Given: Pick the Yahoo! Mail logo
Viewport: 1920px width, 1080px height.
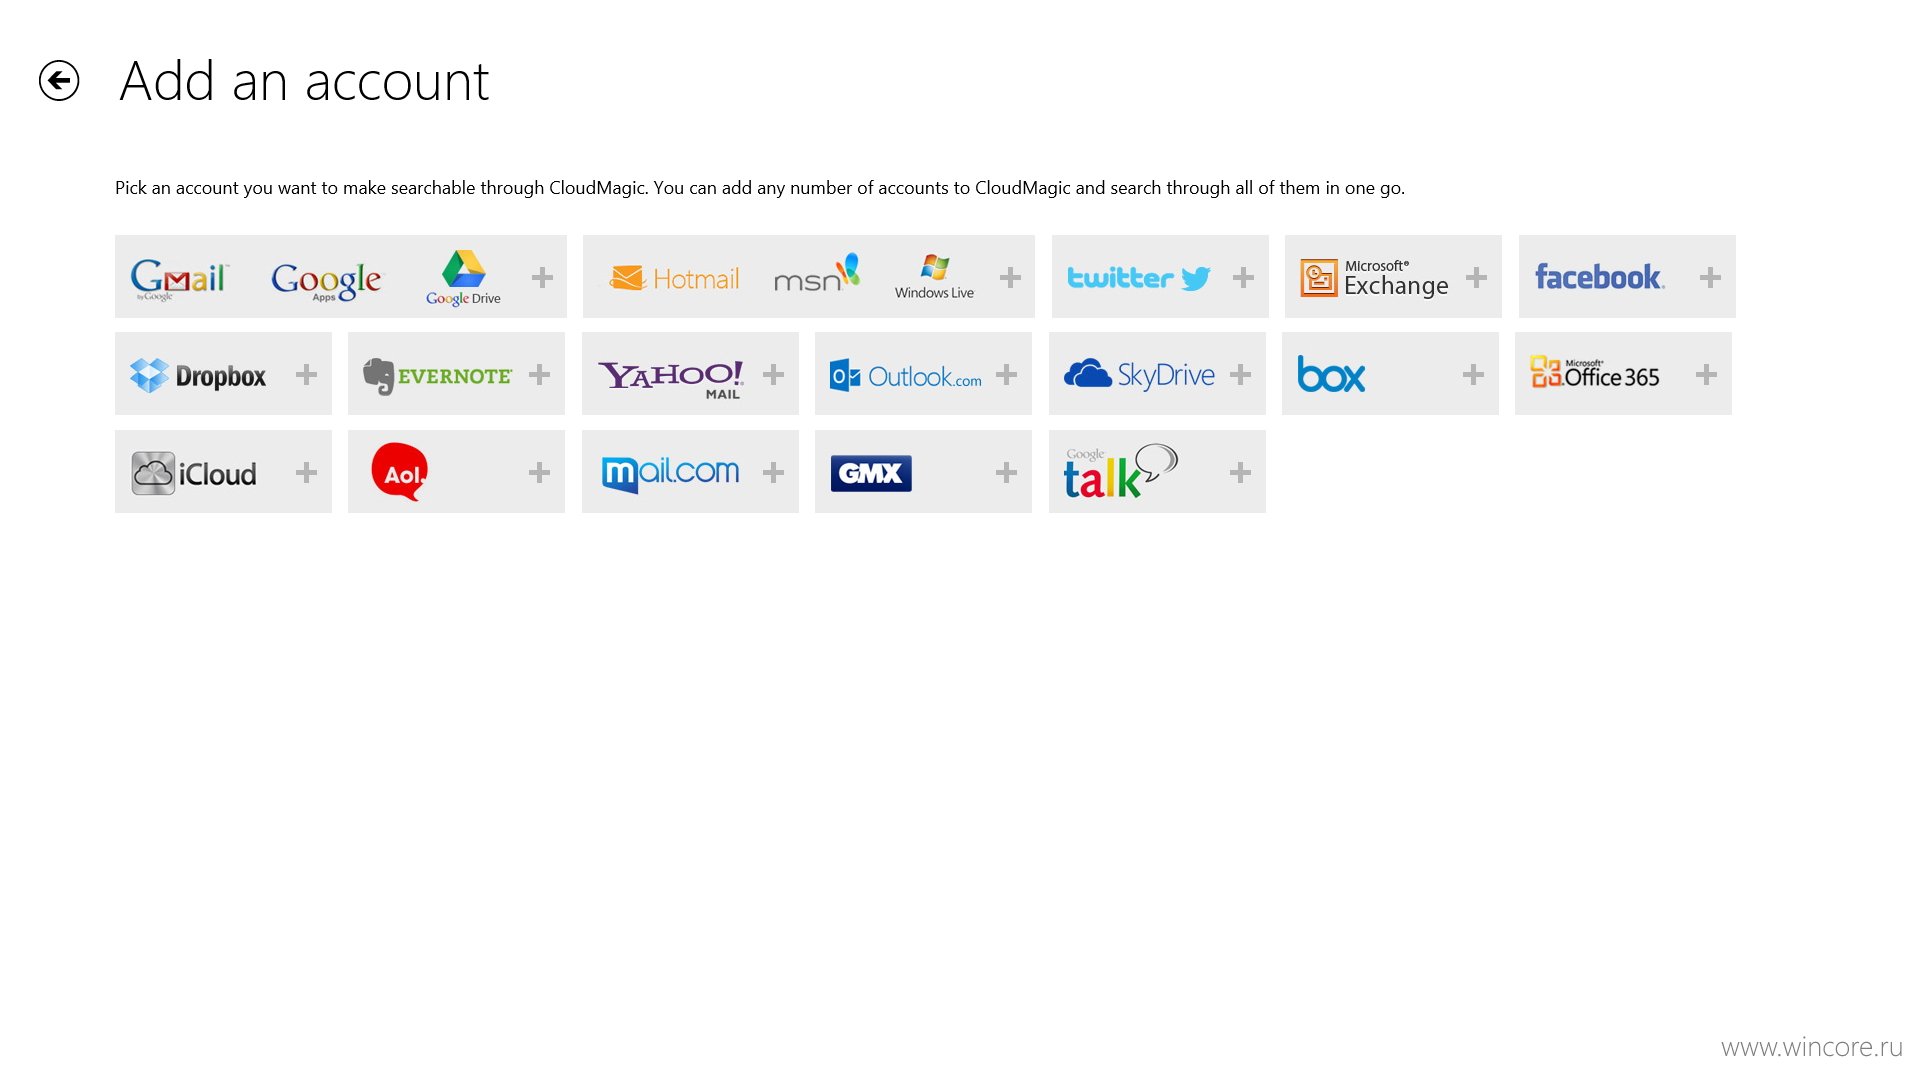Looking at the screenshot, I should (x=671, y=379).
